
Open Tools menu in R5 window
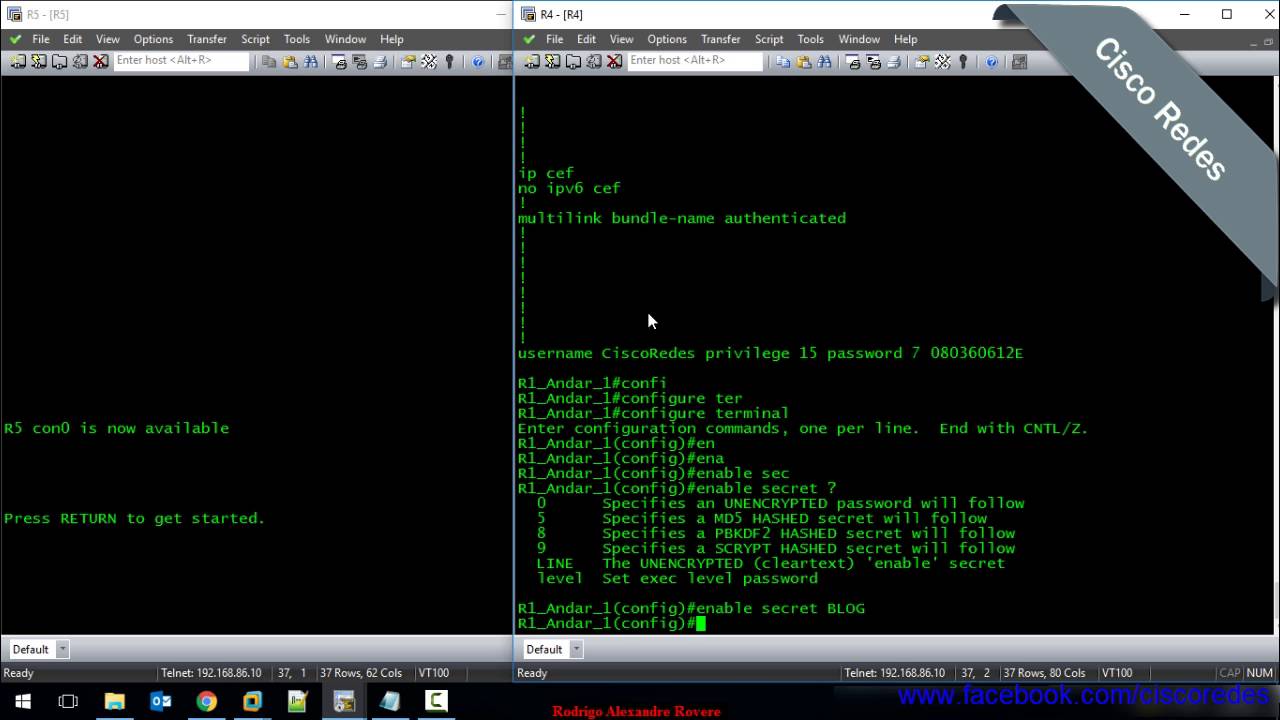coord(296,39)
